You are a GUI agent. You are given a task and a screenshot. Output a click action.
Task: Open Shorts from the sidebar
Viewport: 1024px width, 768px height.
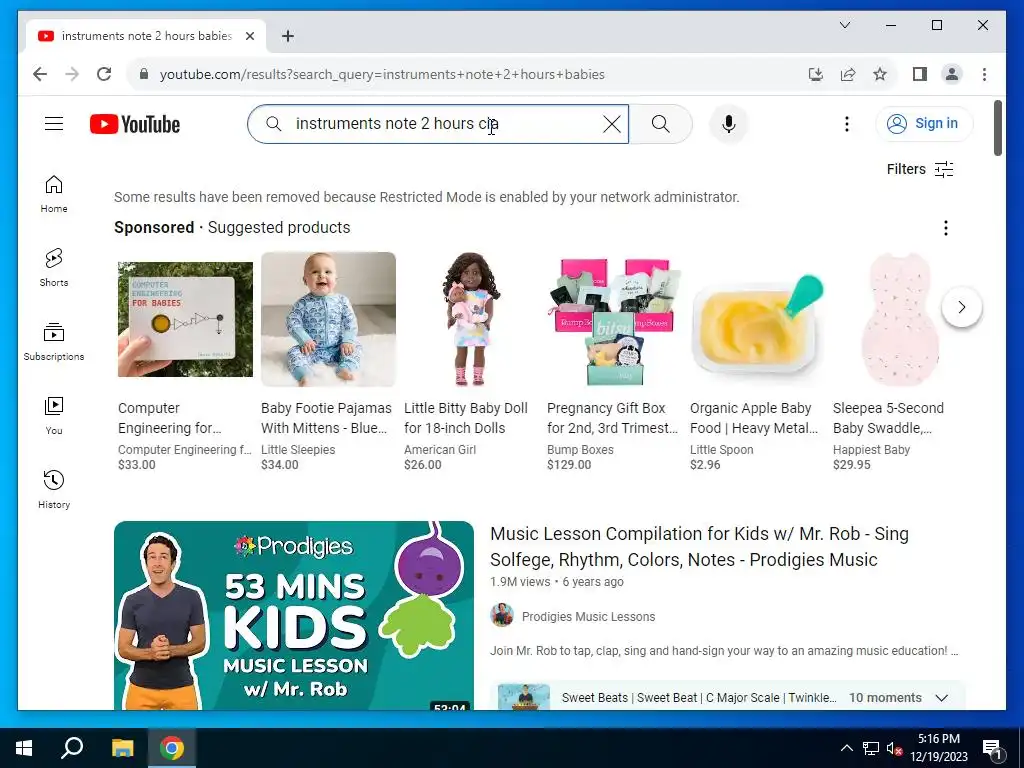click(x=54, y=268)
